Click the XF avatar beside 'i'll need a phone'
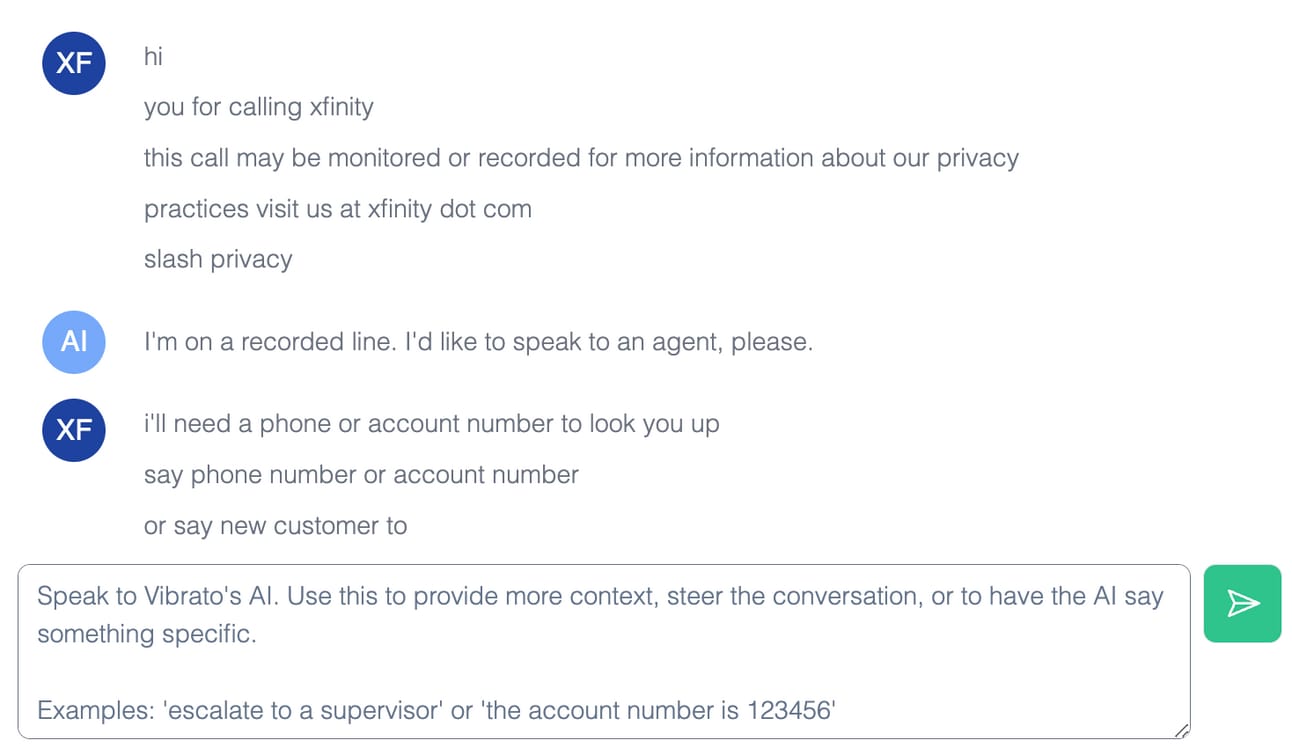This screenshot has height=755, width=1292. pos(74,430)
